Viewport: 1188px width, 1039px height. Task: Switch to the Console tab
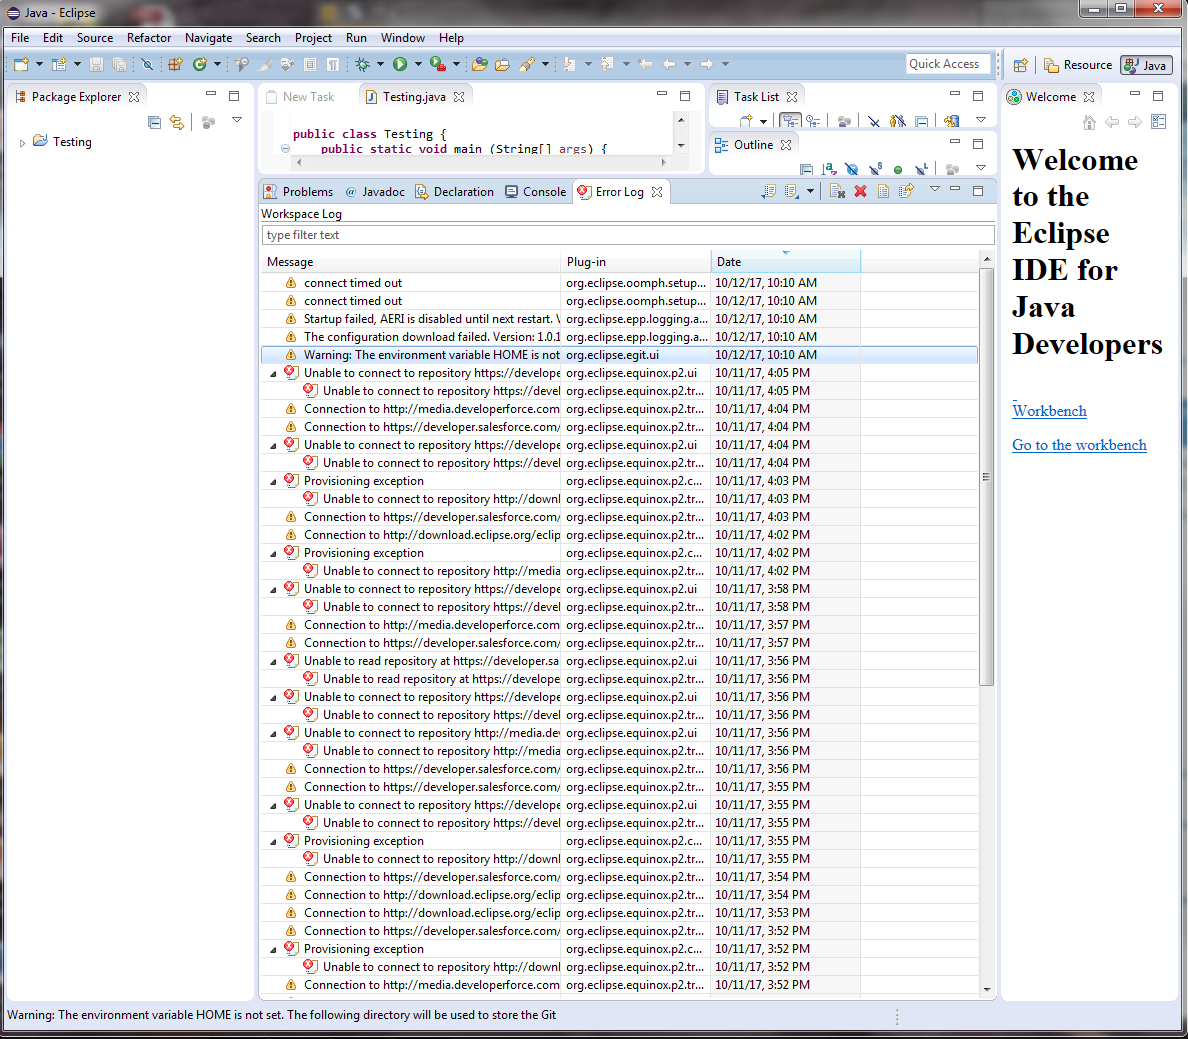pos(543,192)
